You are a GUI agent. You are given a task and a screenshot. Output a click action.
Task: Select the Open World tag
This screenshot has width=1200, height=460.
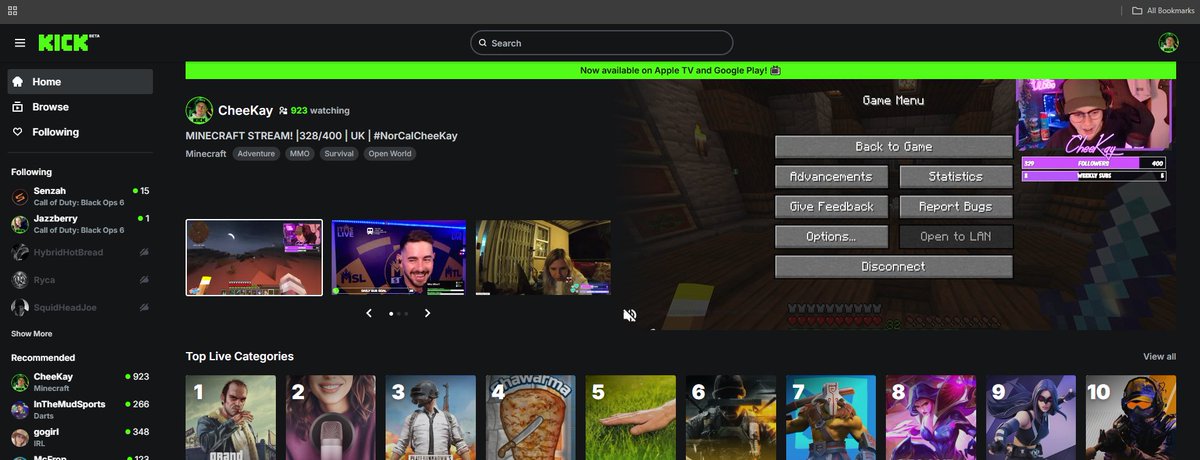tap(390, 154)
